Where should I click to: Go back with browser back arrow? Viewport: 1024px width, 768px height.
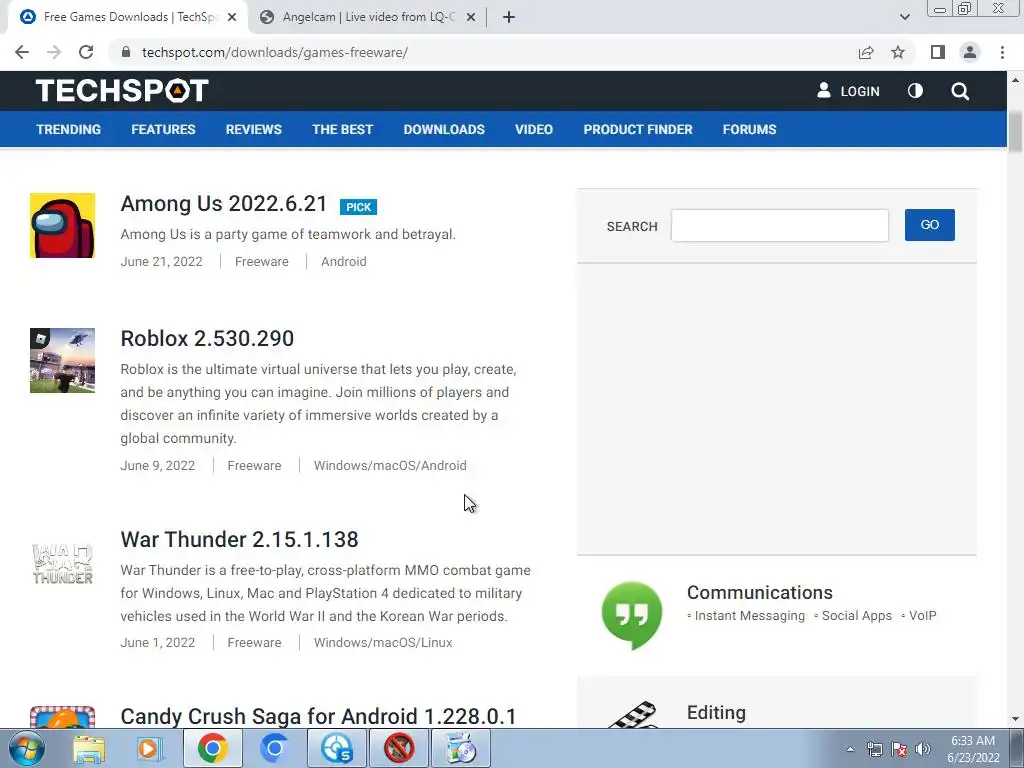(22, 52)
